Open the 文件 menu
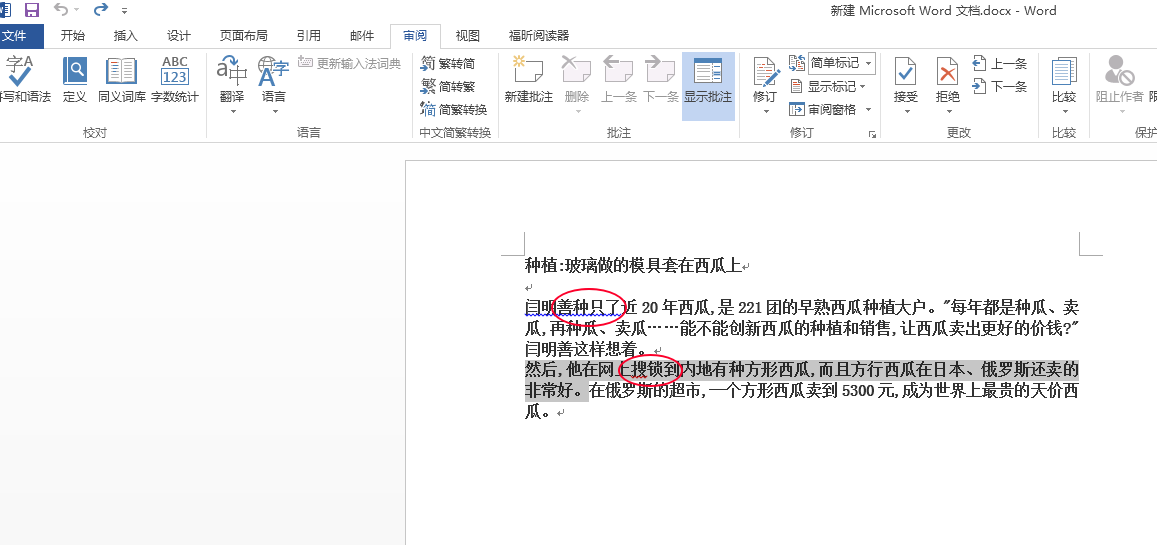 [14, 35]
